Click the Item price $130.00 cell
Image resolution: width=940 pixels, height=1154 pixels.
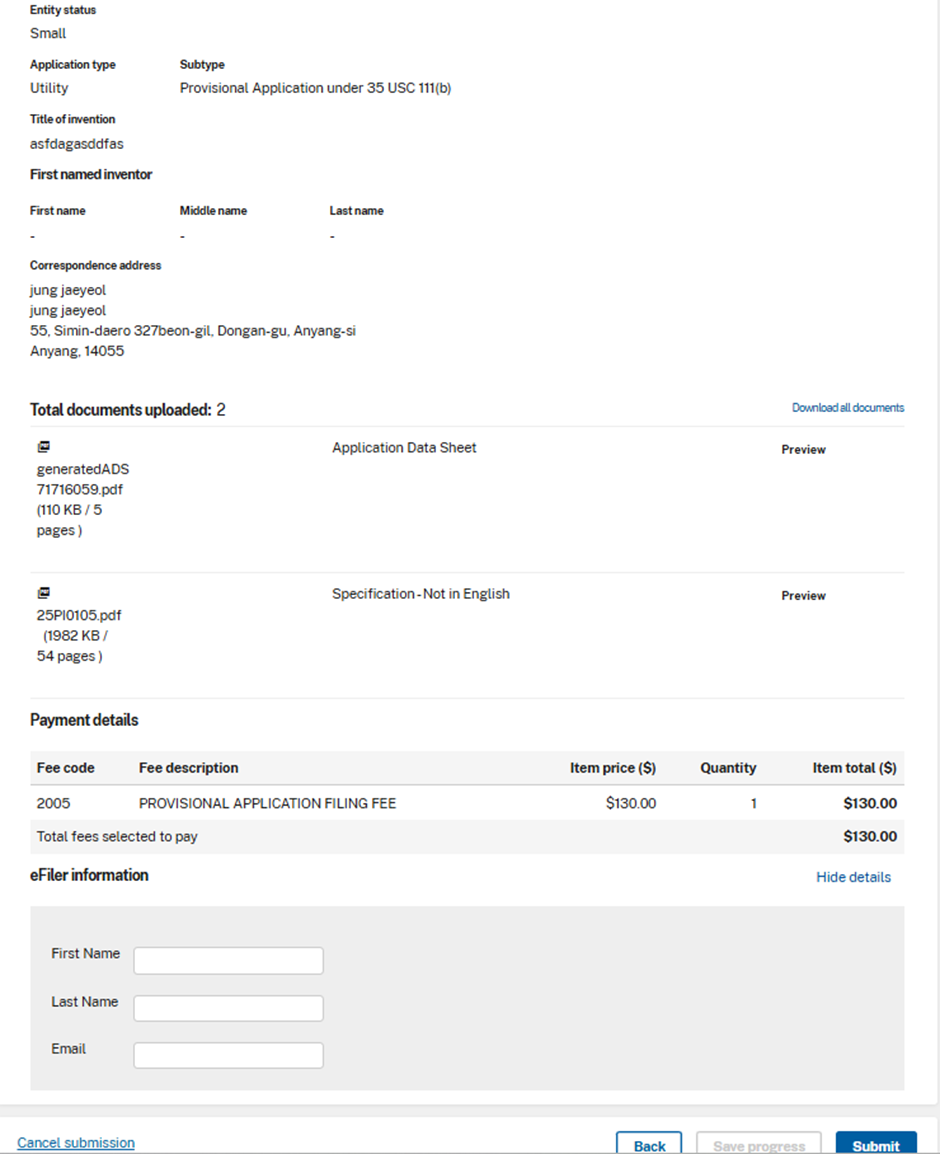[x=631, y=803]
